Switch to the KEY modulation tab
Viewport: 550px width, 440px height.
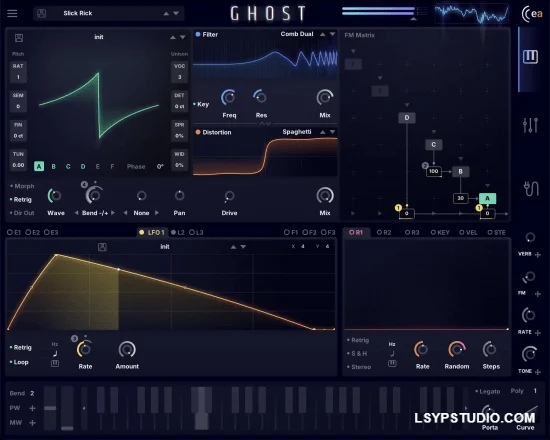click(x=440, y=232)
